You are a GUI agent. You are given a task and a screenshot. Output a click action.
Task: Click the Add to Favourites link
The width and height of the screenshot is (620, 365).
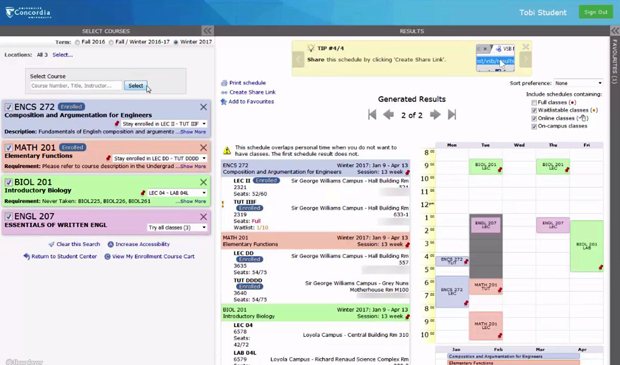pos(251,102)
